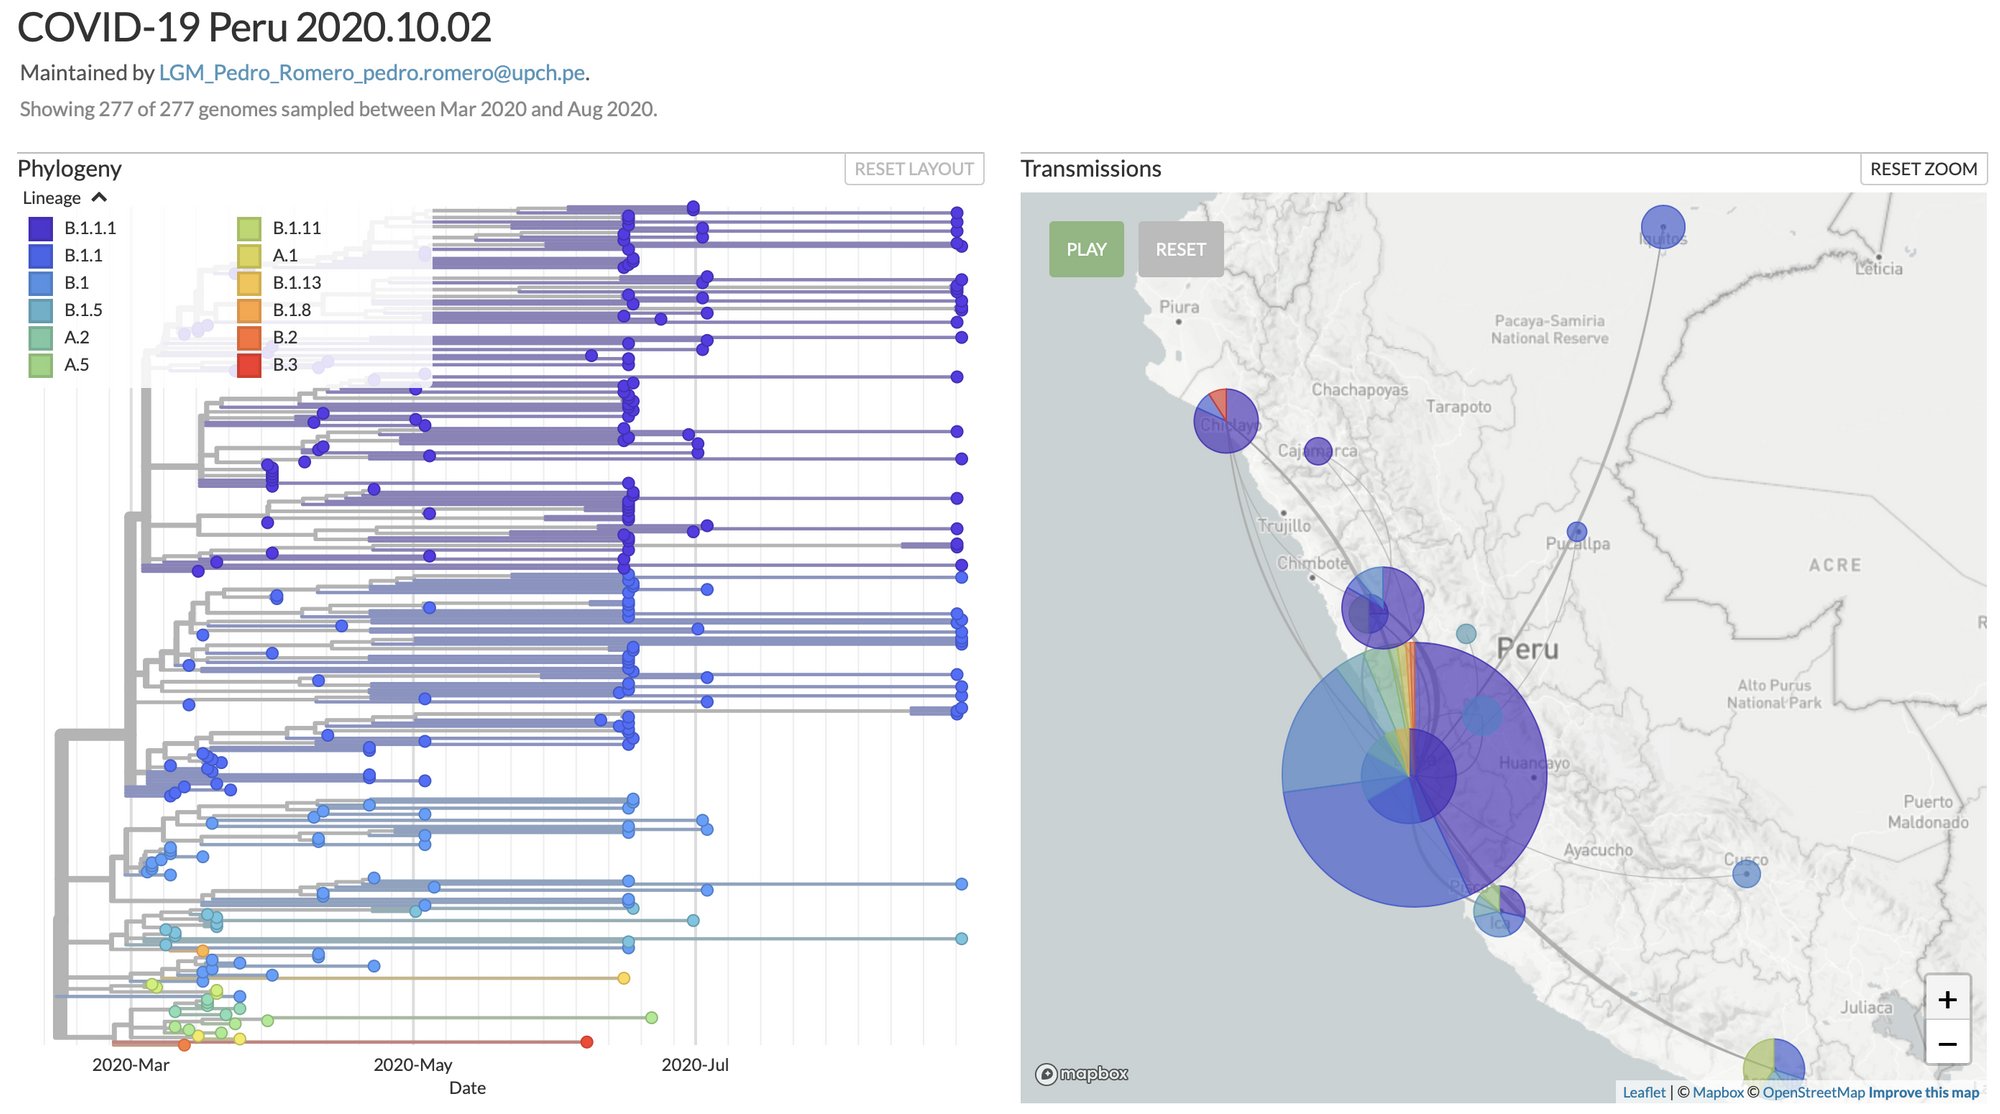Click the B.1.8 orange legend swatch
Viewport: 2000px width, 1114px height.
coord(249,310)
